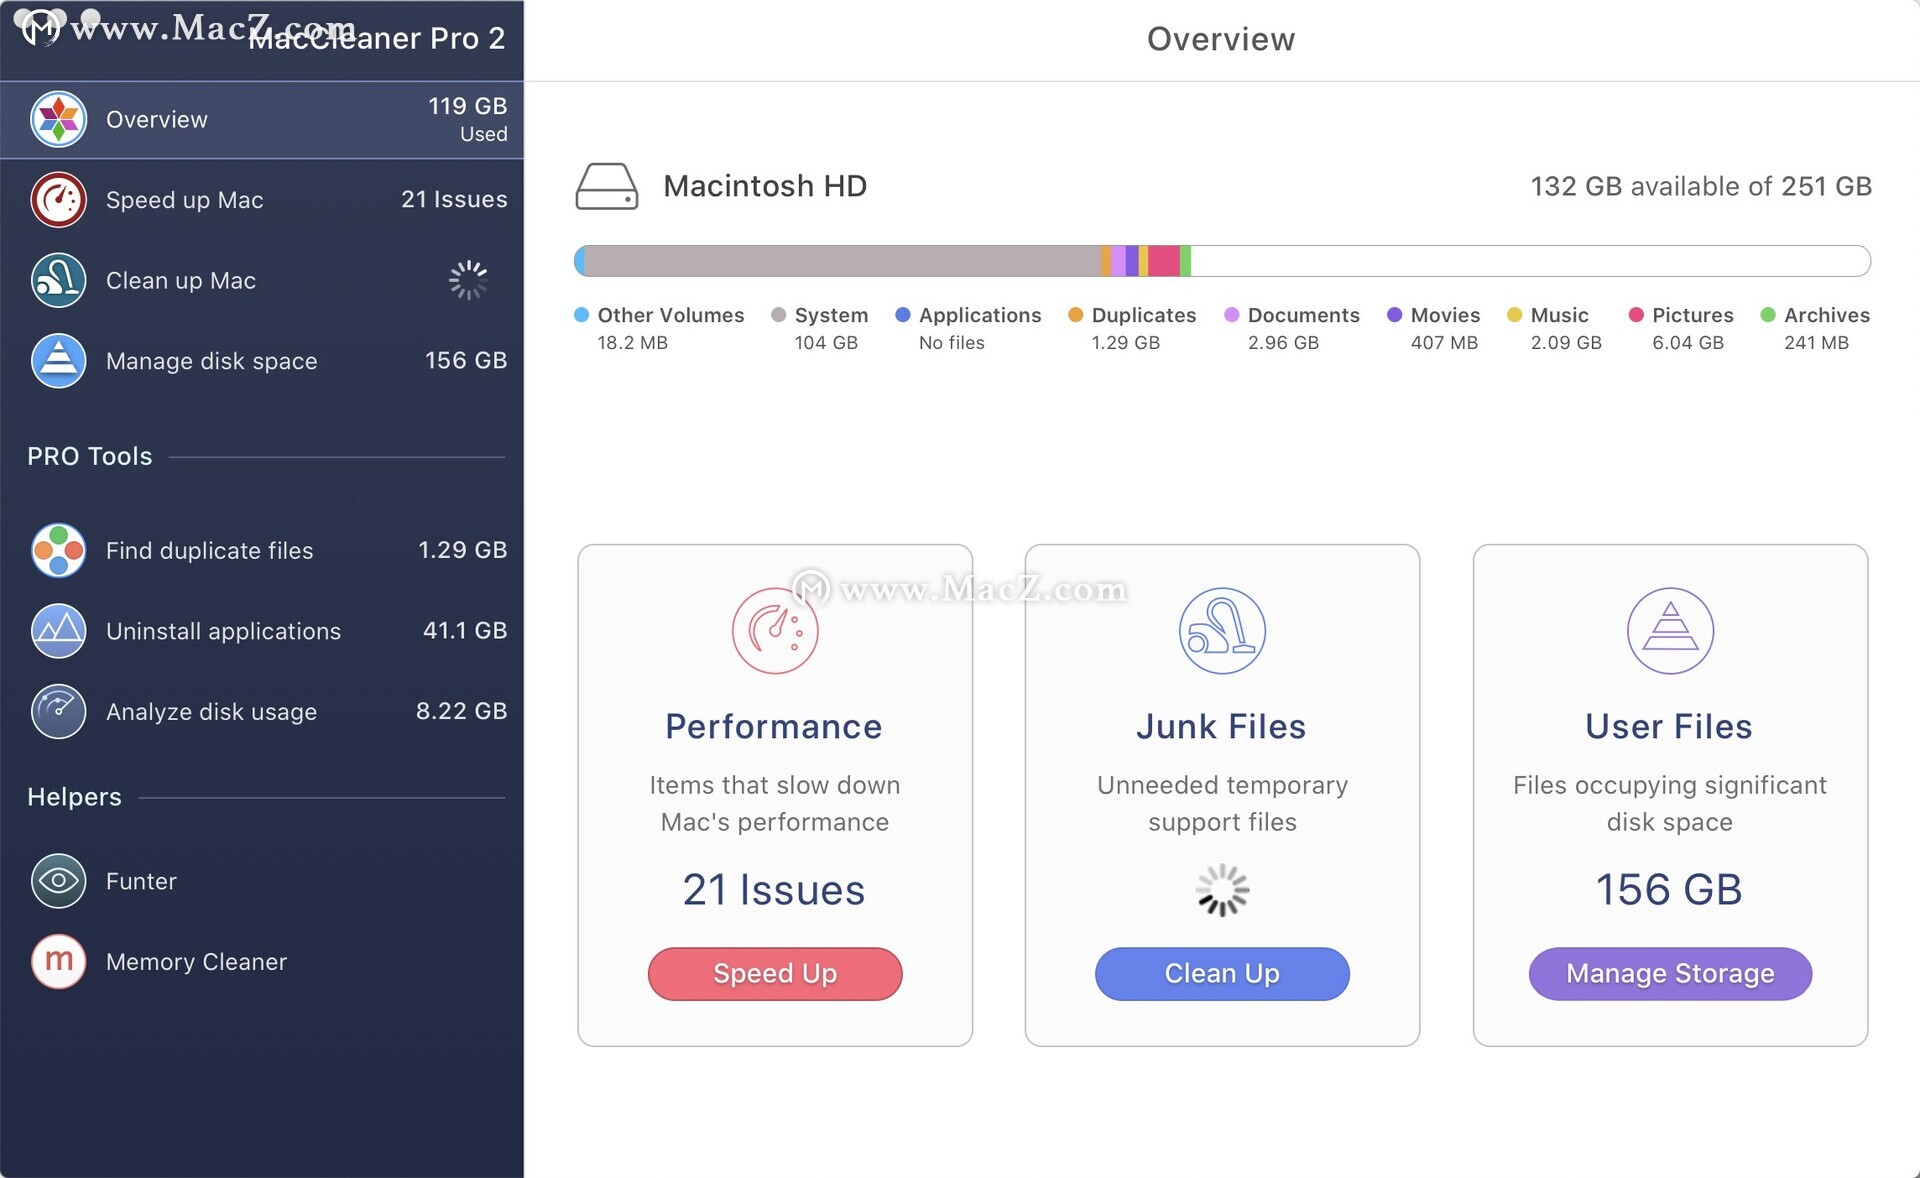
Task: Click the Junk Files card vacuum icon
Action: pos(1222,630)
